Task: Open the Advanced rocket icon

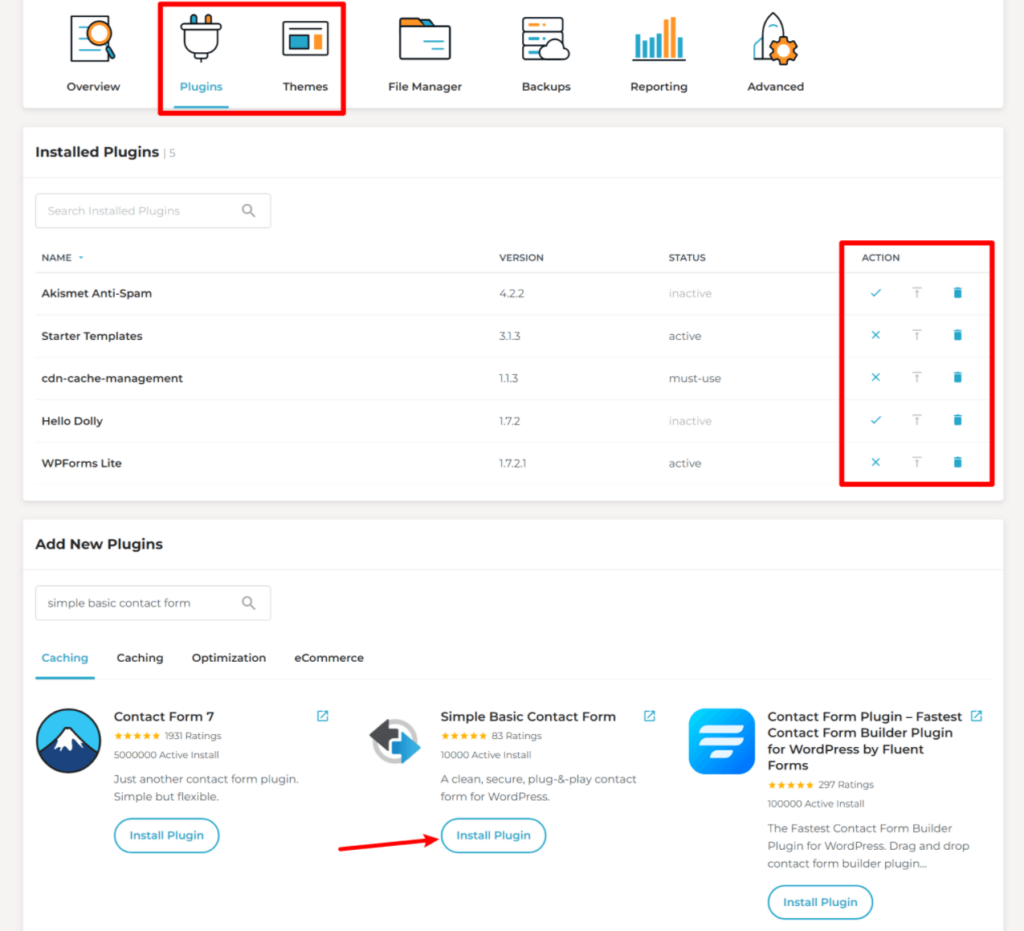Action: pos(775,40)
